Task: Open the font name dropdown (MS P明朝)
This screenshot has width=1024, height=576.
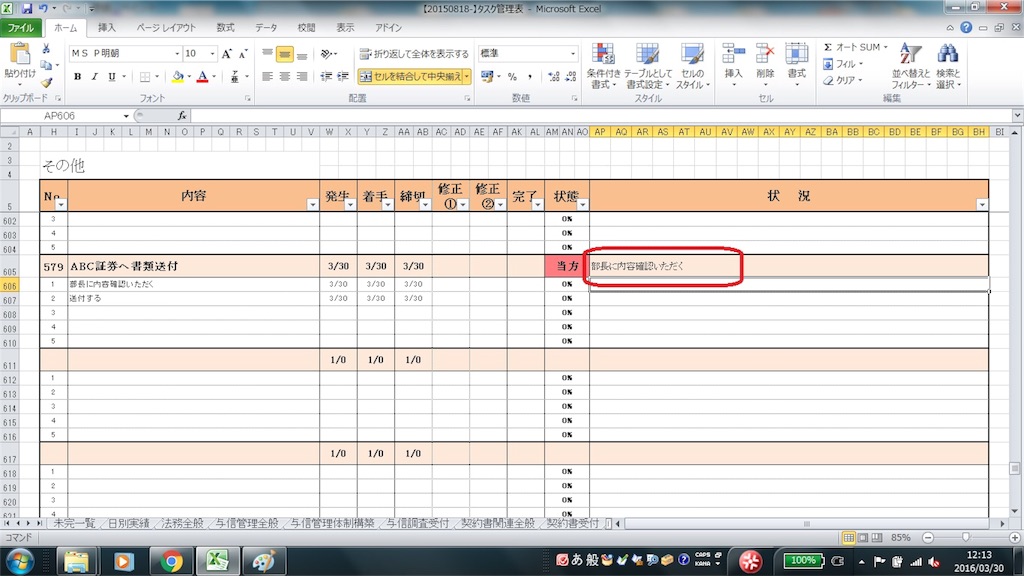Action: tap(176, 54)
